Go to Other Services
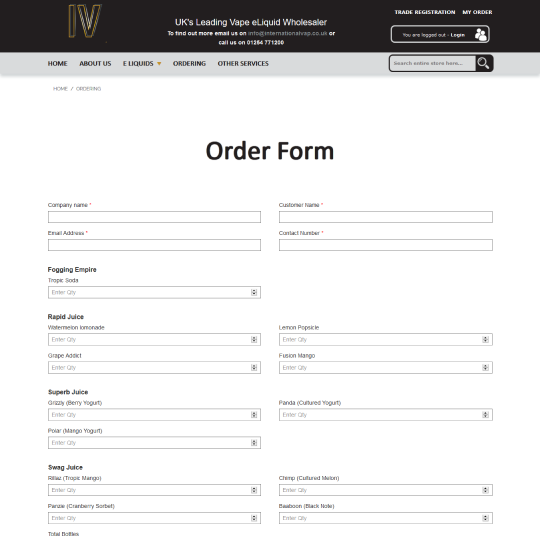 (243, 64)
